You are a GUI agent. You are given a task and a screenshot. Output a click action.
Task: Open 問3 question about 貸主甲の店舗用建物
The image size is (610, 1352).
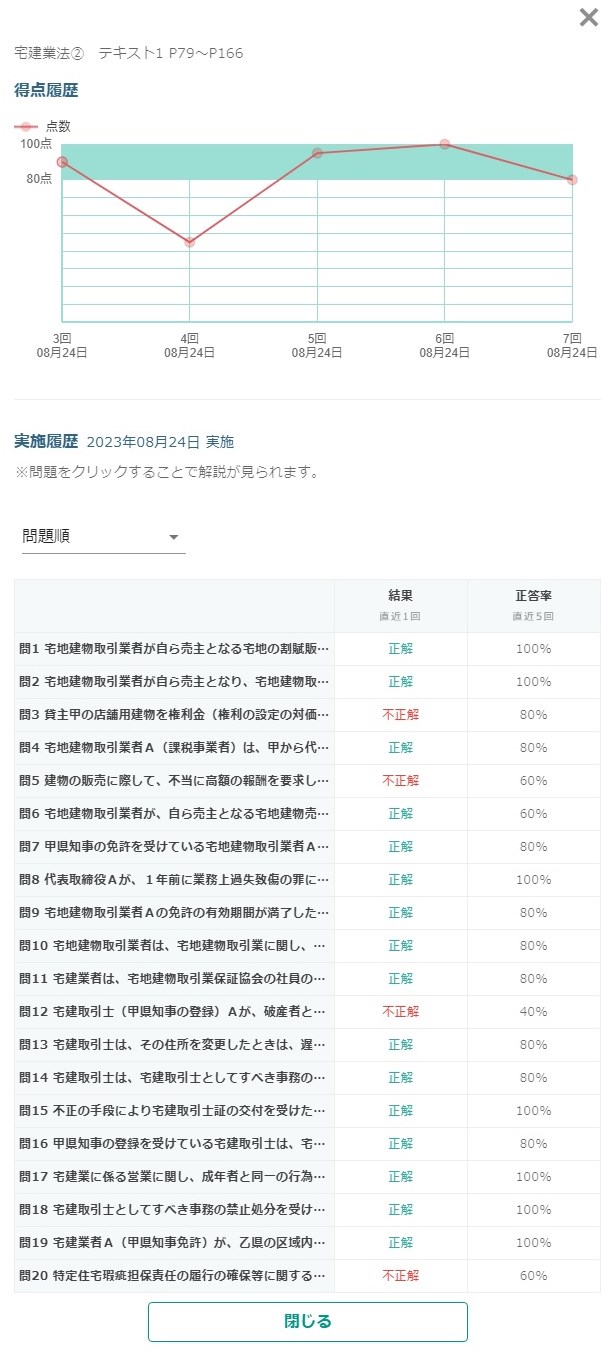point(308,715)
